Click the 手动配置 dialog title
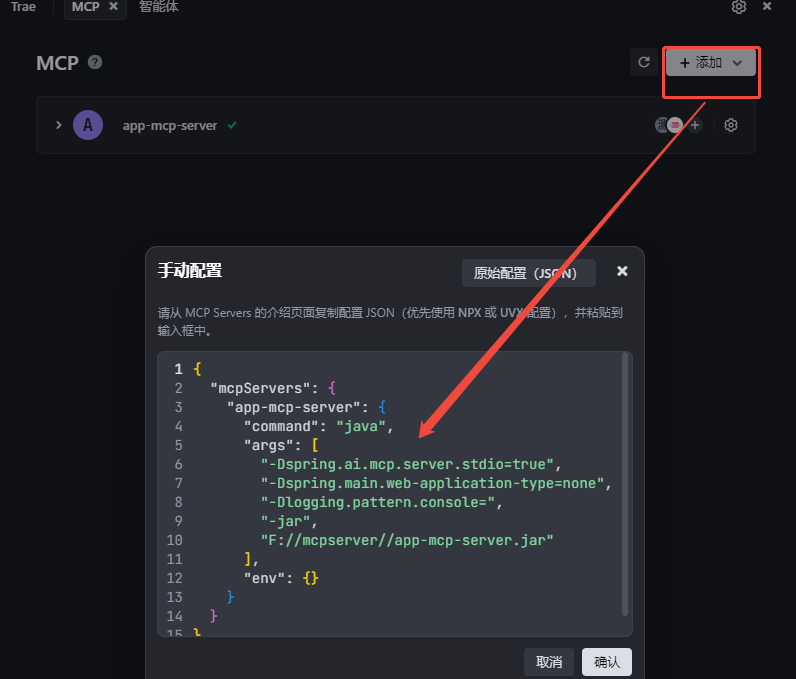 click(x=190, y=270)
